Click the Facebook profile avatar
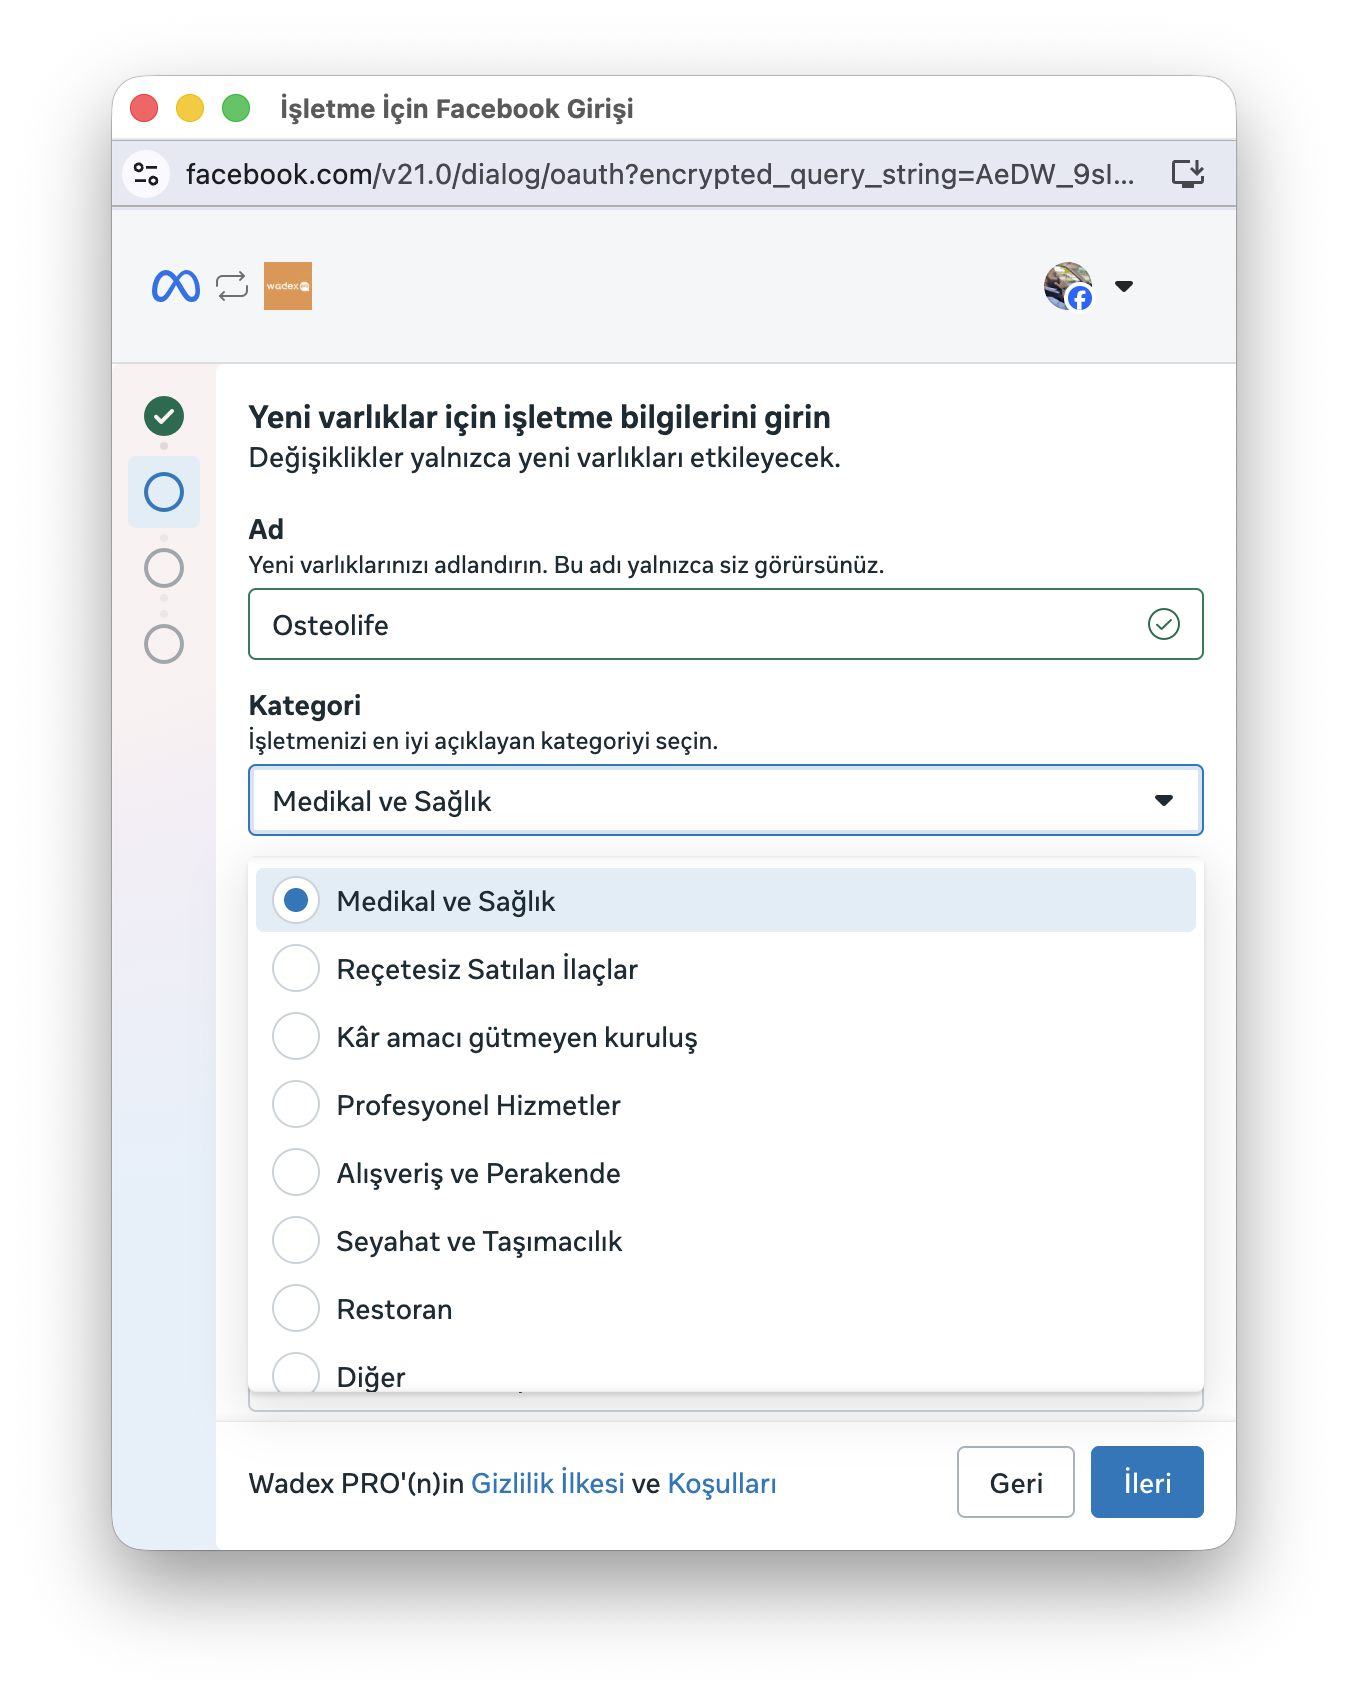Image resolution: width=1348 pixels, height=1698 pixels. tap(1068, 286)
